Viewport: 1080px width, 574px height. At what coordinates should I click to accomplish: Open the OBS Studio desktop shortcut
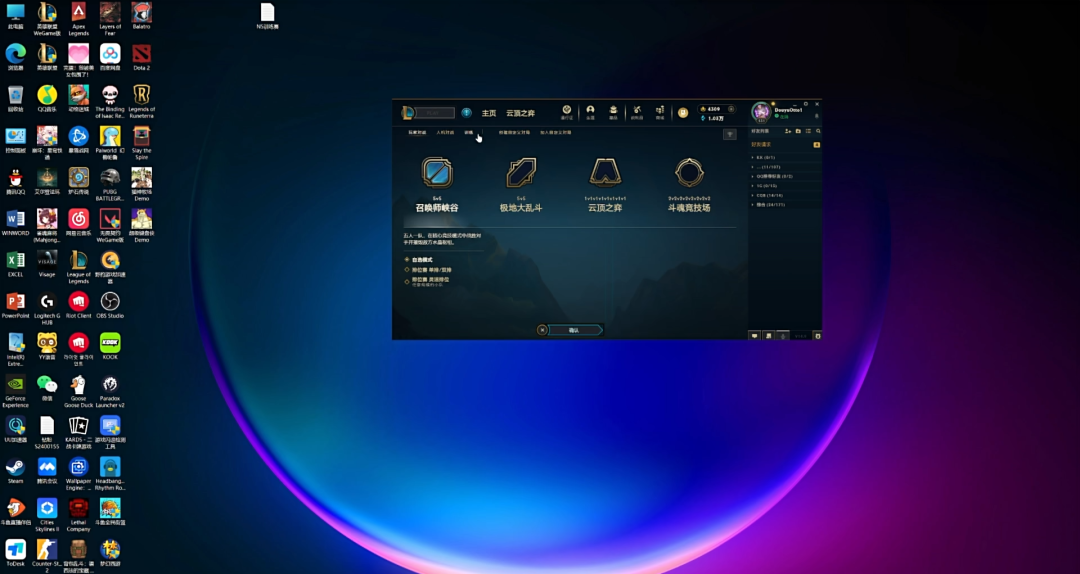click(110, 305)
